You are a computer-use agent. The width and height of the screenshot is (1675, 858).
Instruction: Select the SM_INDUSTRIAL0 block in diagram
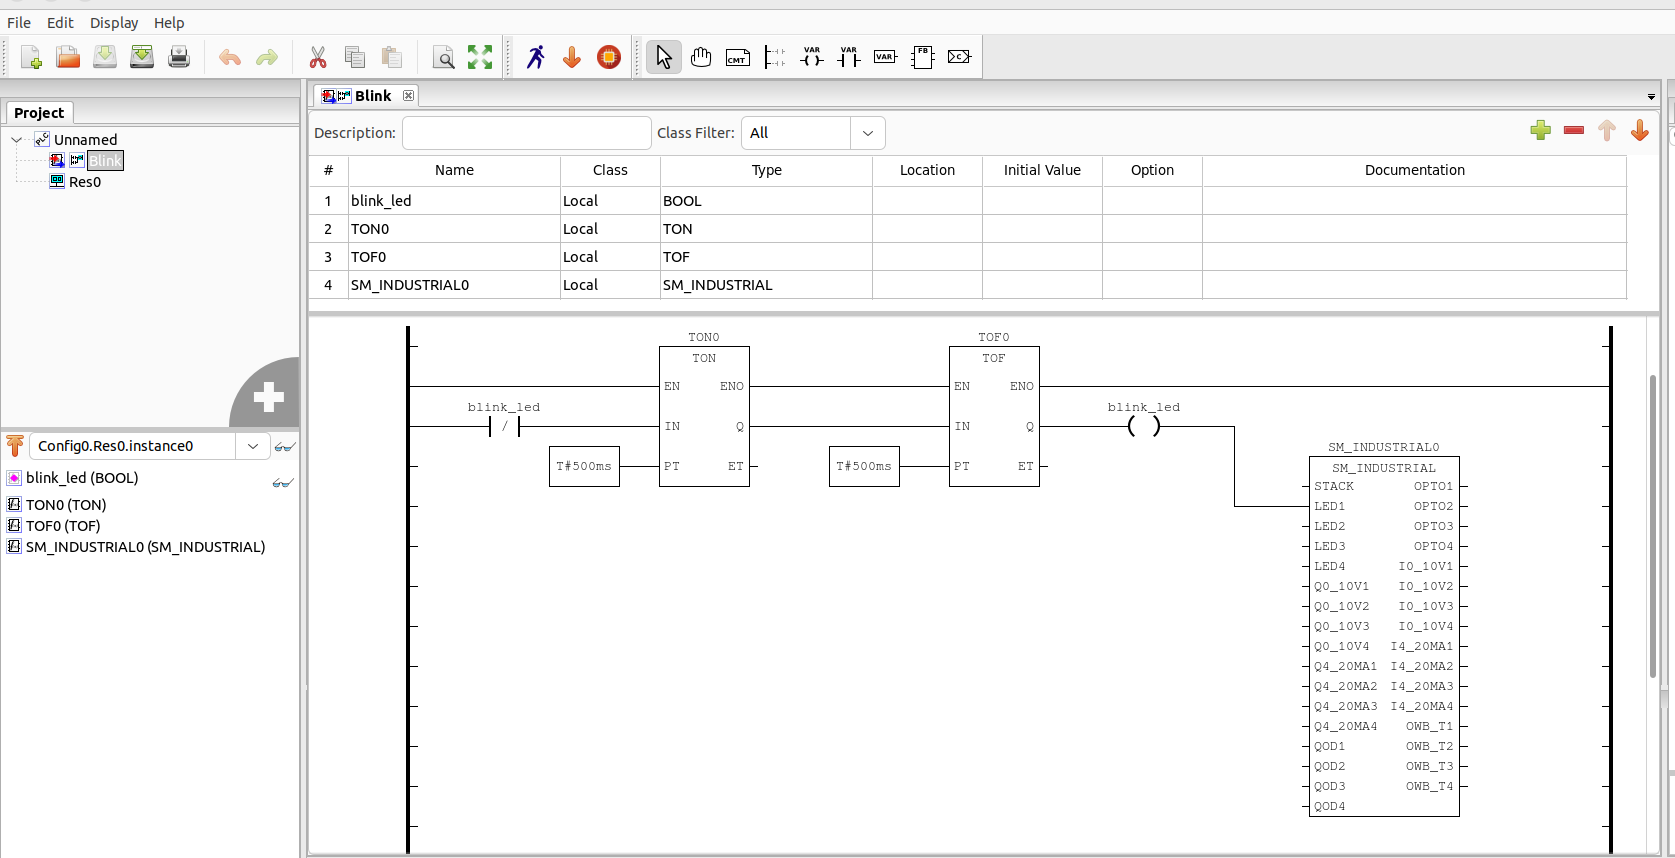click(x=1384, y=636)
